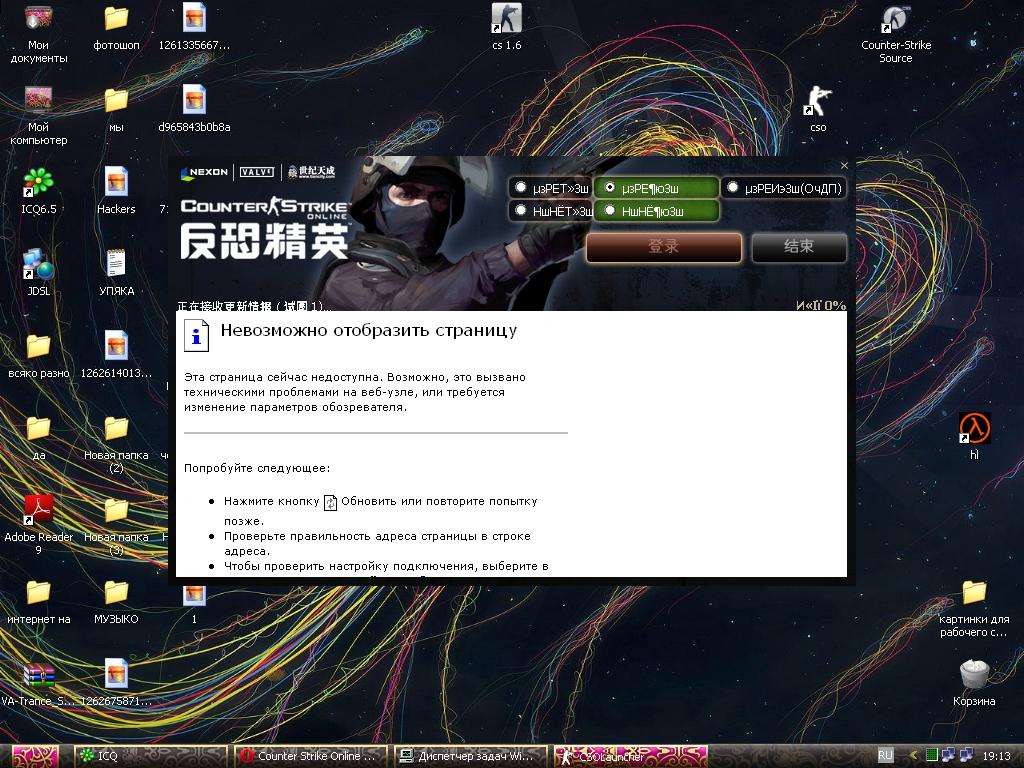
Task: Switch to CSOLauncher taskbar button
Action: (x=630, y=756)
